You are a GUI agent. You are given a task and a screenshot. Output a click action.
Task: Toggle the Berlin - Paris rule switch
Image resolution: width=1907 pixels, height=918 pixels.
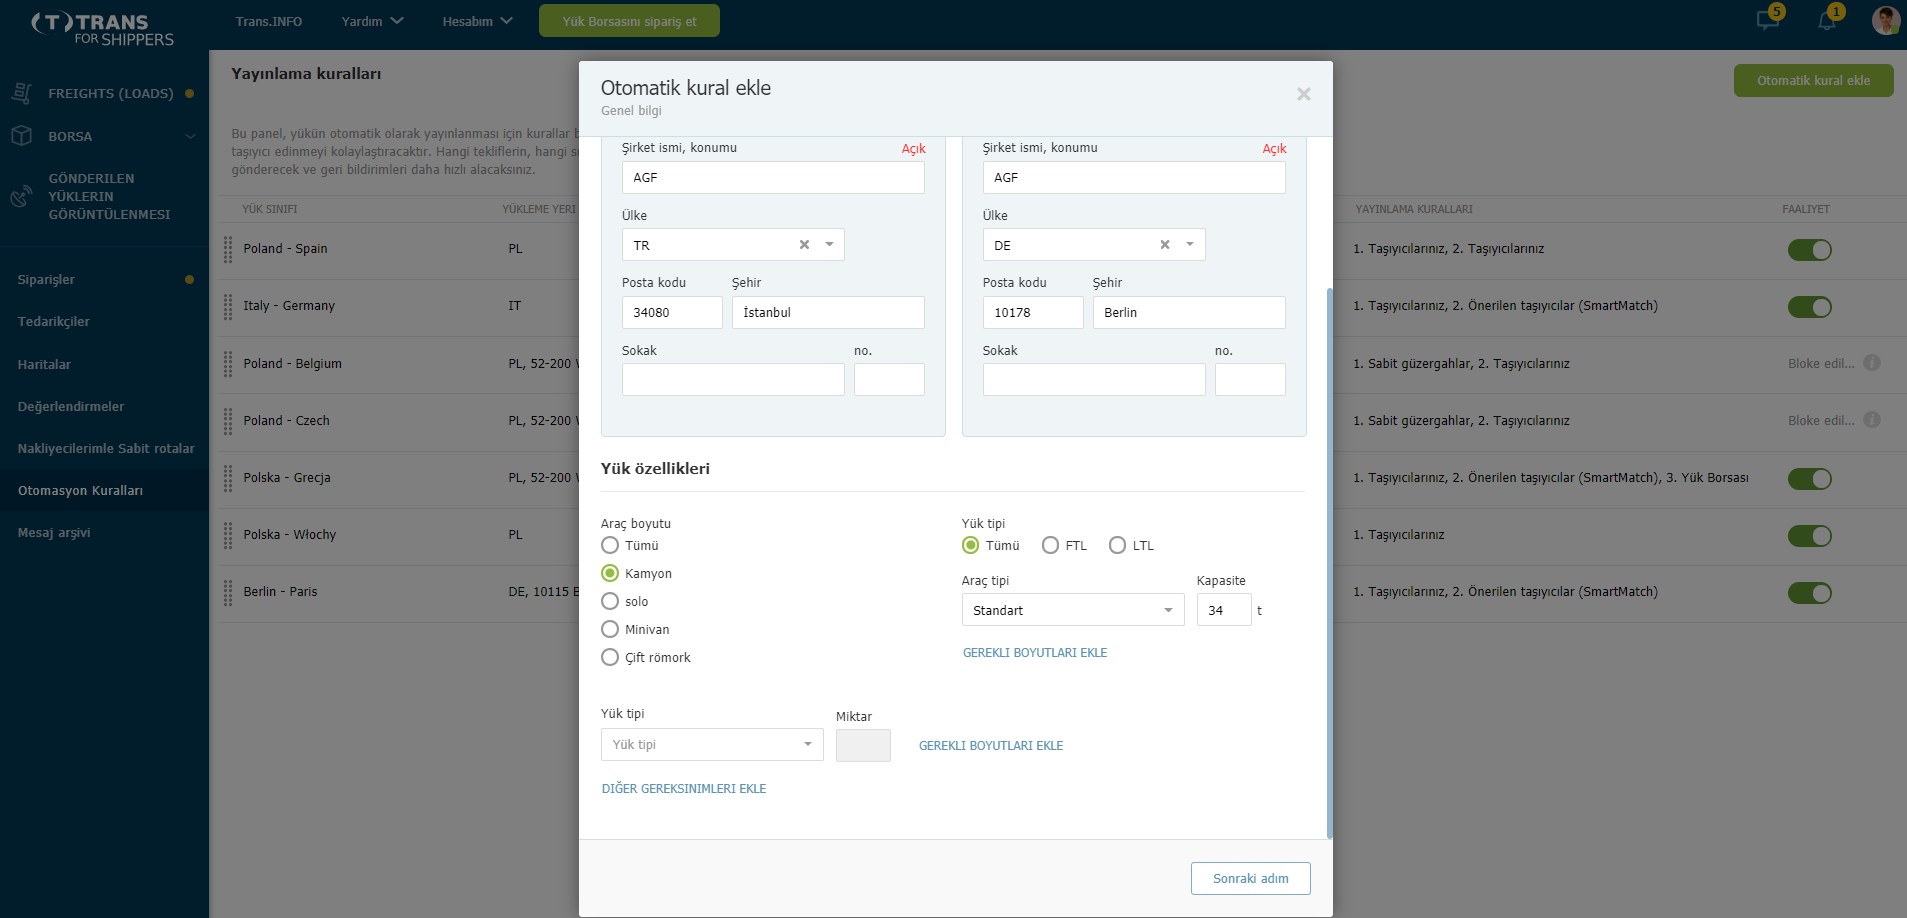(x=1809, y=593)
